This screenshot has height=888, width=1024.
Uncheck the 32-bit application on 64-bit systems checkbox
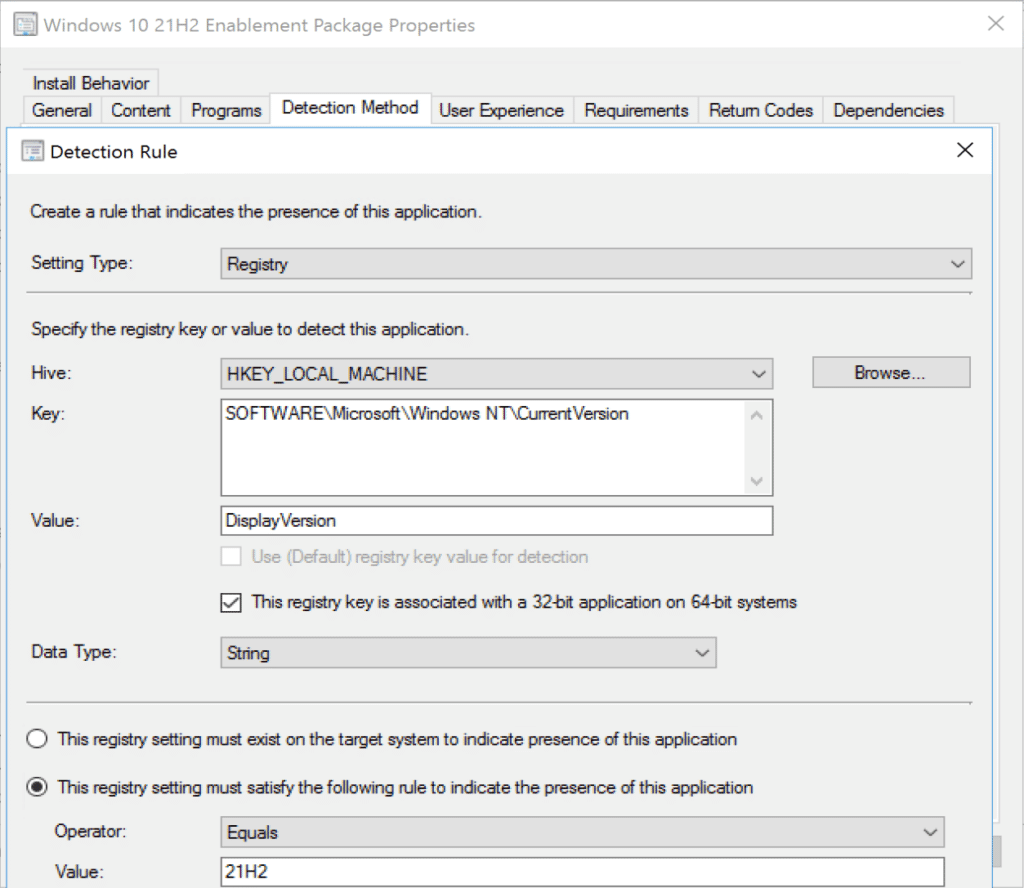tap(231, 602)
